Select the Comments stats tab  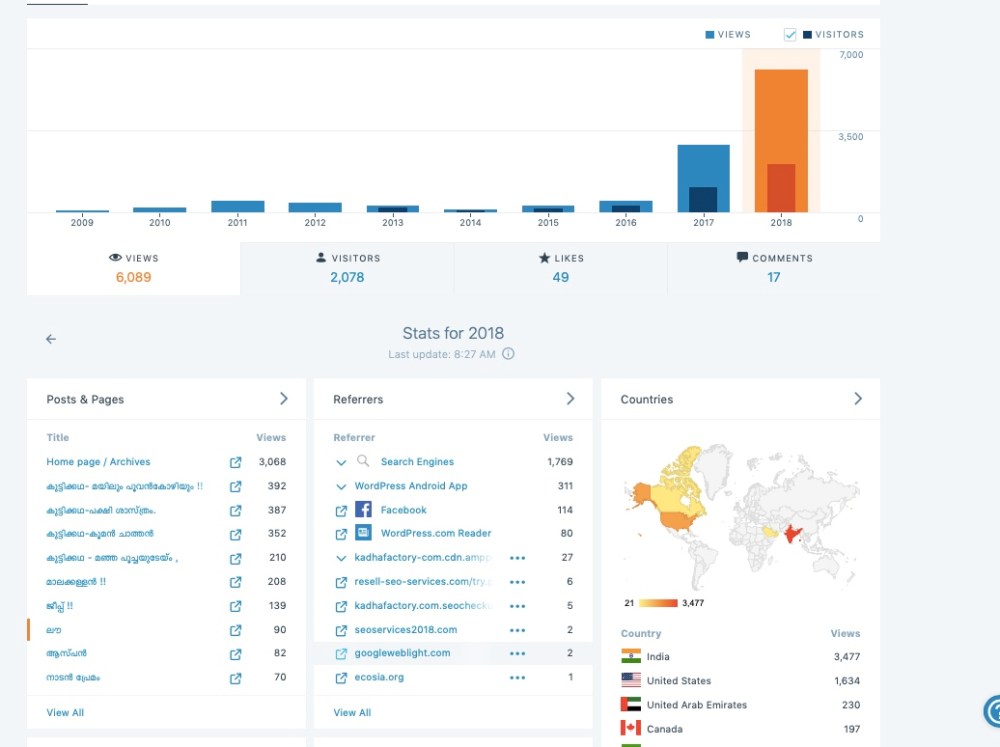tap(773, 268)
